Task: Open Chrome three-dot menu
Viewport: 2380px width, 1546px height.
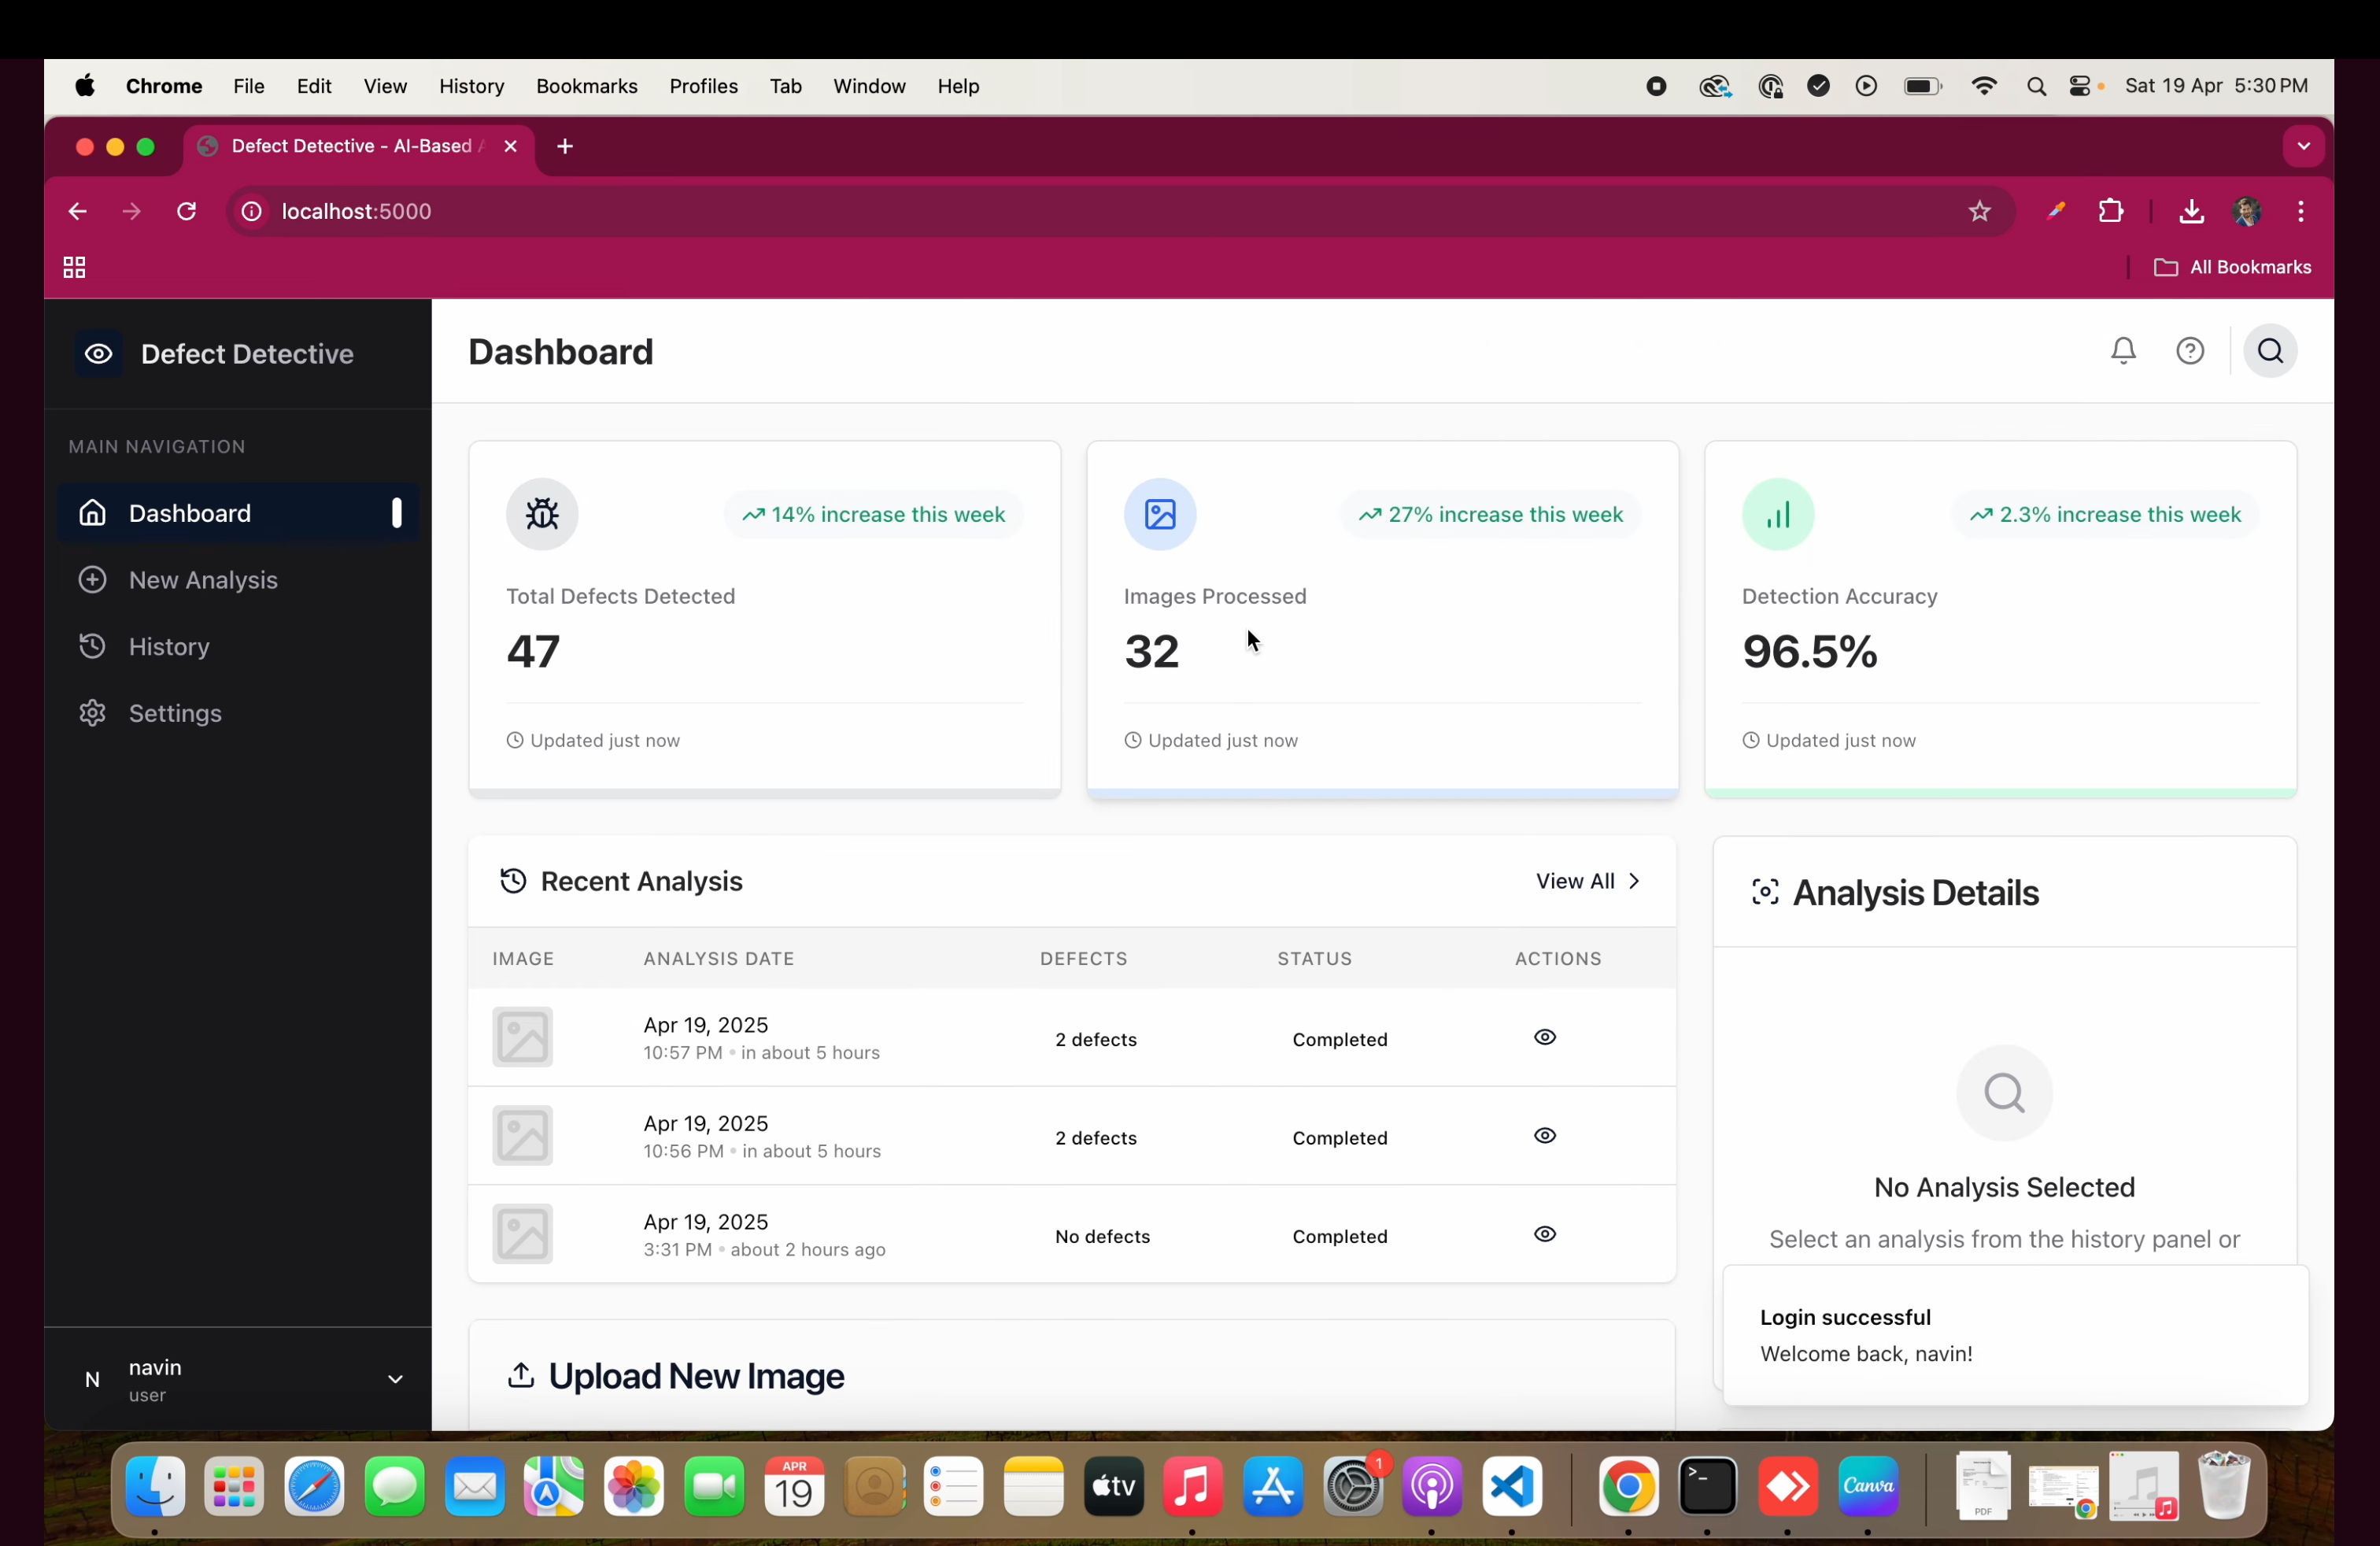Action: tap(2301, 211)
